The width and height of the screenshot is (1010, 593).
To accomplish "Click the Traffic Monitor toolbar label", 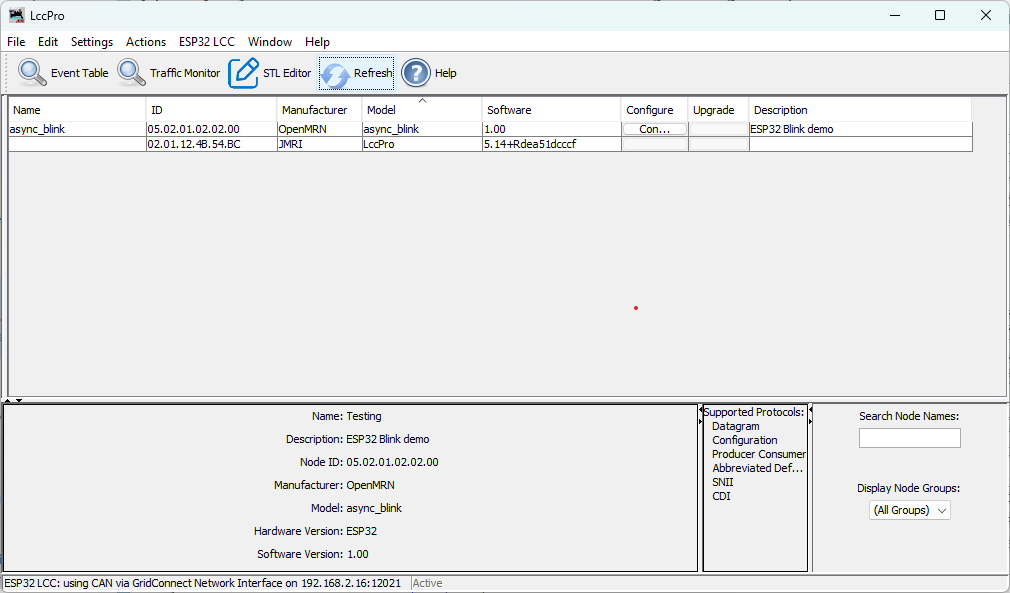I will coord(184,72).
